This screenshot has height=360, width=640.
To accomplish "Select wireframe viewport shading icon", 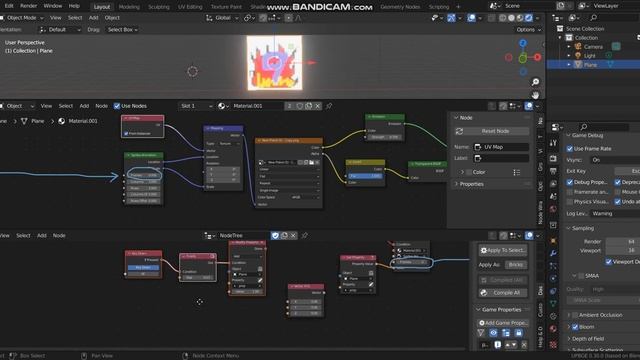I will (x=503, y=18).
